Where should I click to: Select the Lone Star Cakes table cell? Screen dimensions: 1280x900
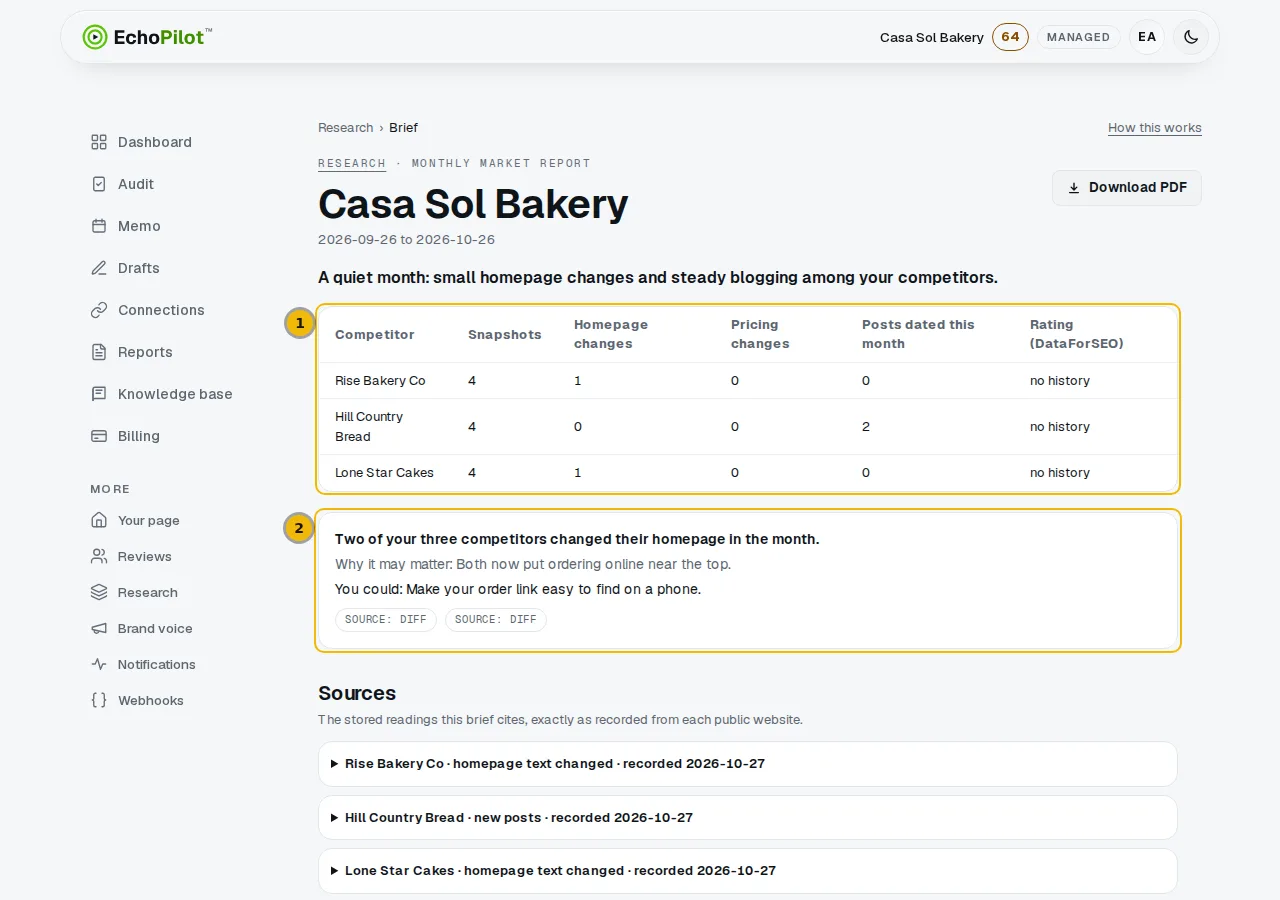tap(385, 473)
